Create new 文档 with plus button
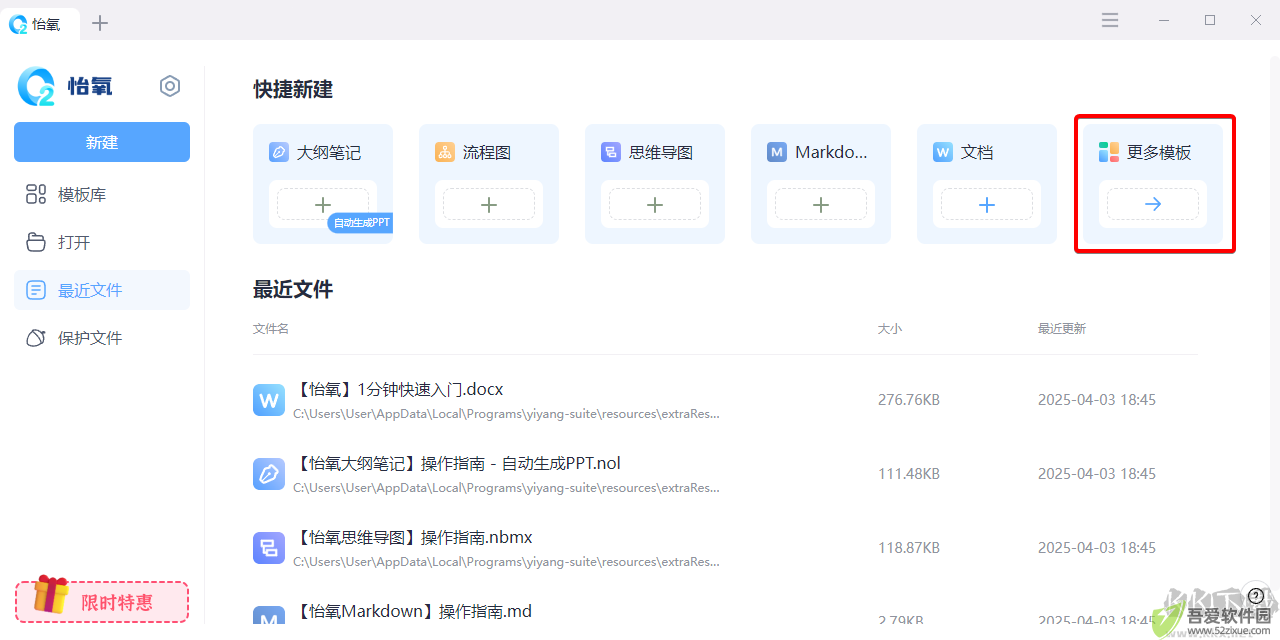This screenshot has width=1280, height=640. pos(987,204)
